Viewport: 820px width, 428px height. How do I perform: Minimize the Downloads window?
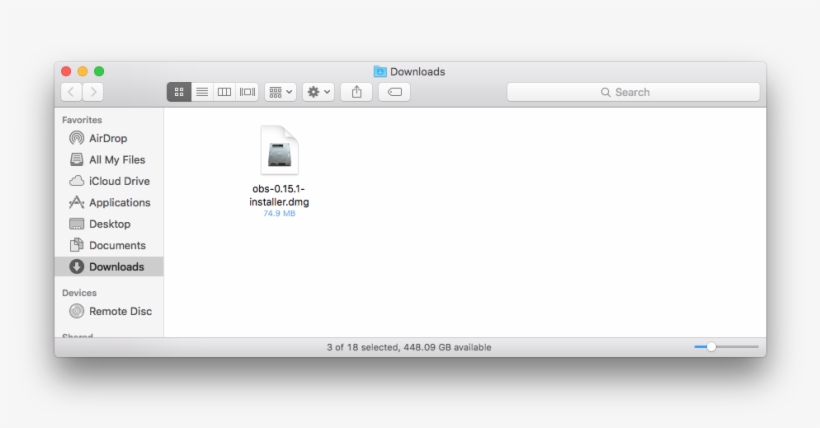[83, 72]
